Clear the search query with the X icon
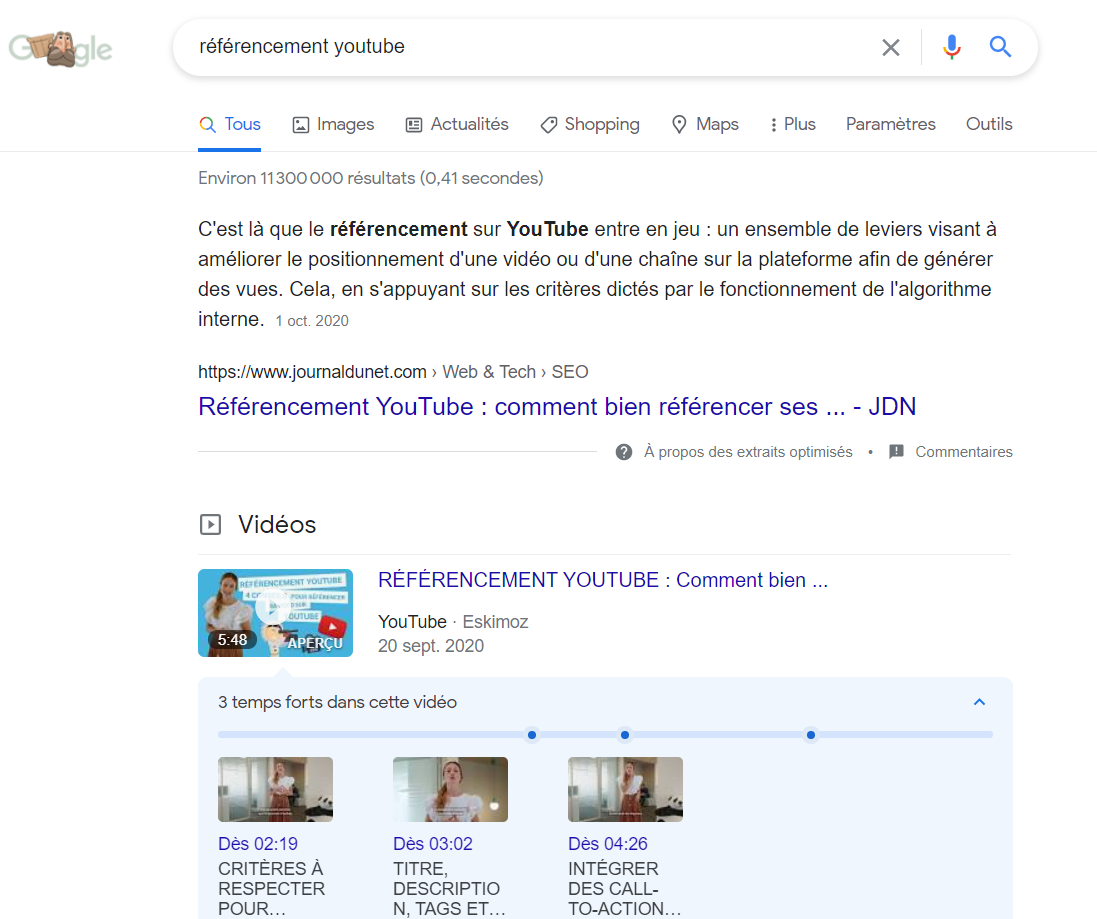The height and width of the screenshot is (919, 1097). click(x=891, y=47)
